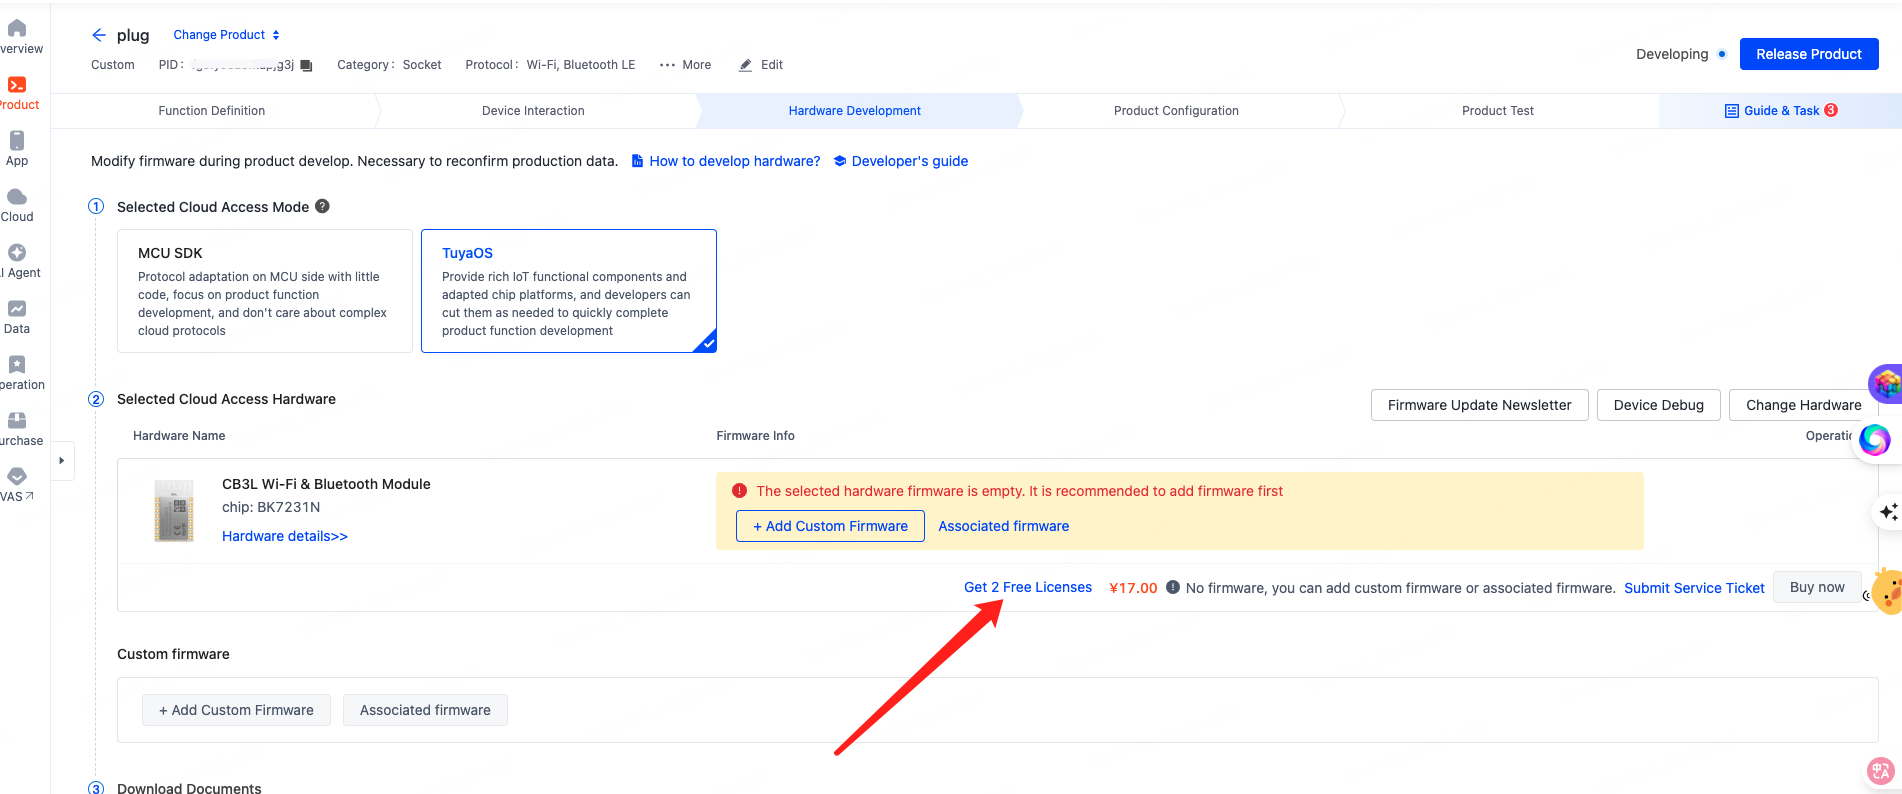The height and width of the screenshot is (794, 1902).
Task: Follow the Get 2 Free Licenses link
Action: (1027, 588)
